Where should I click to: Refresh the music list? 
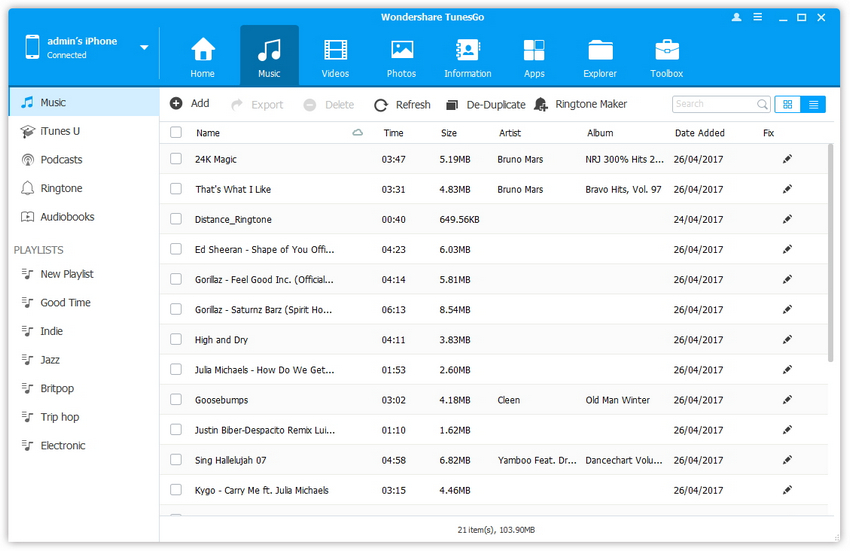click(402, 105)
